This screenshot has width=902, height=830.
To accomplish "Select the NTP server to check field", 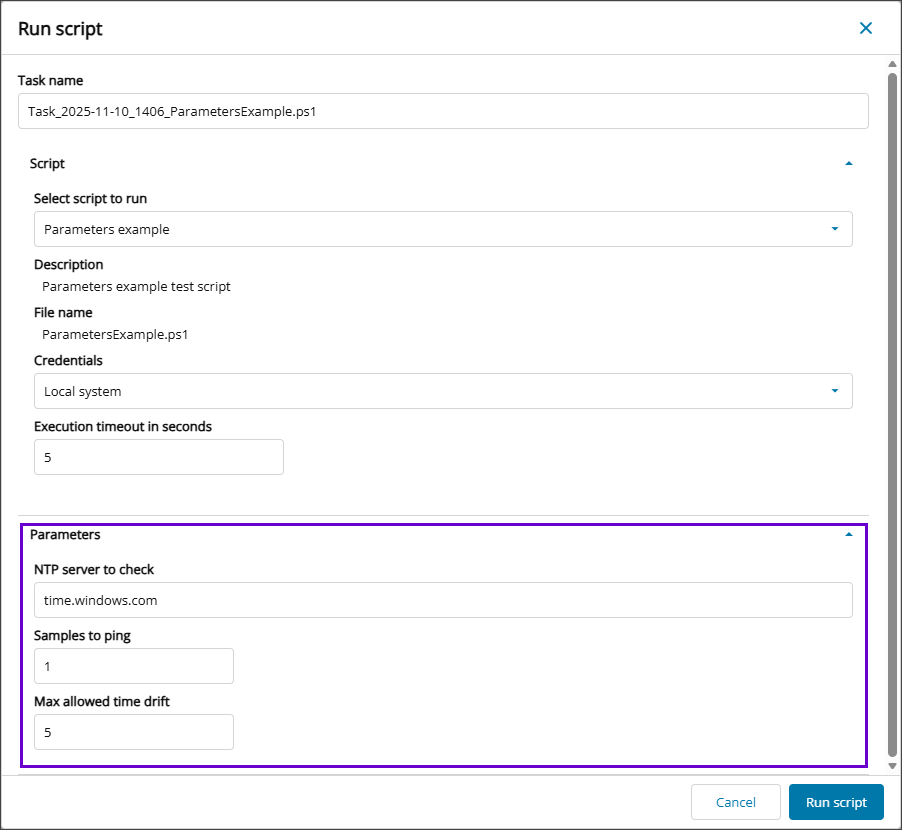I will click(x=443, y=600).
